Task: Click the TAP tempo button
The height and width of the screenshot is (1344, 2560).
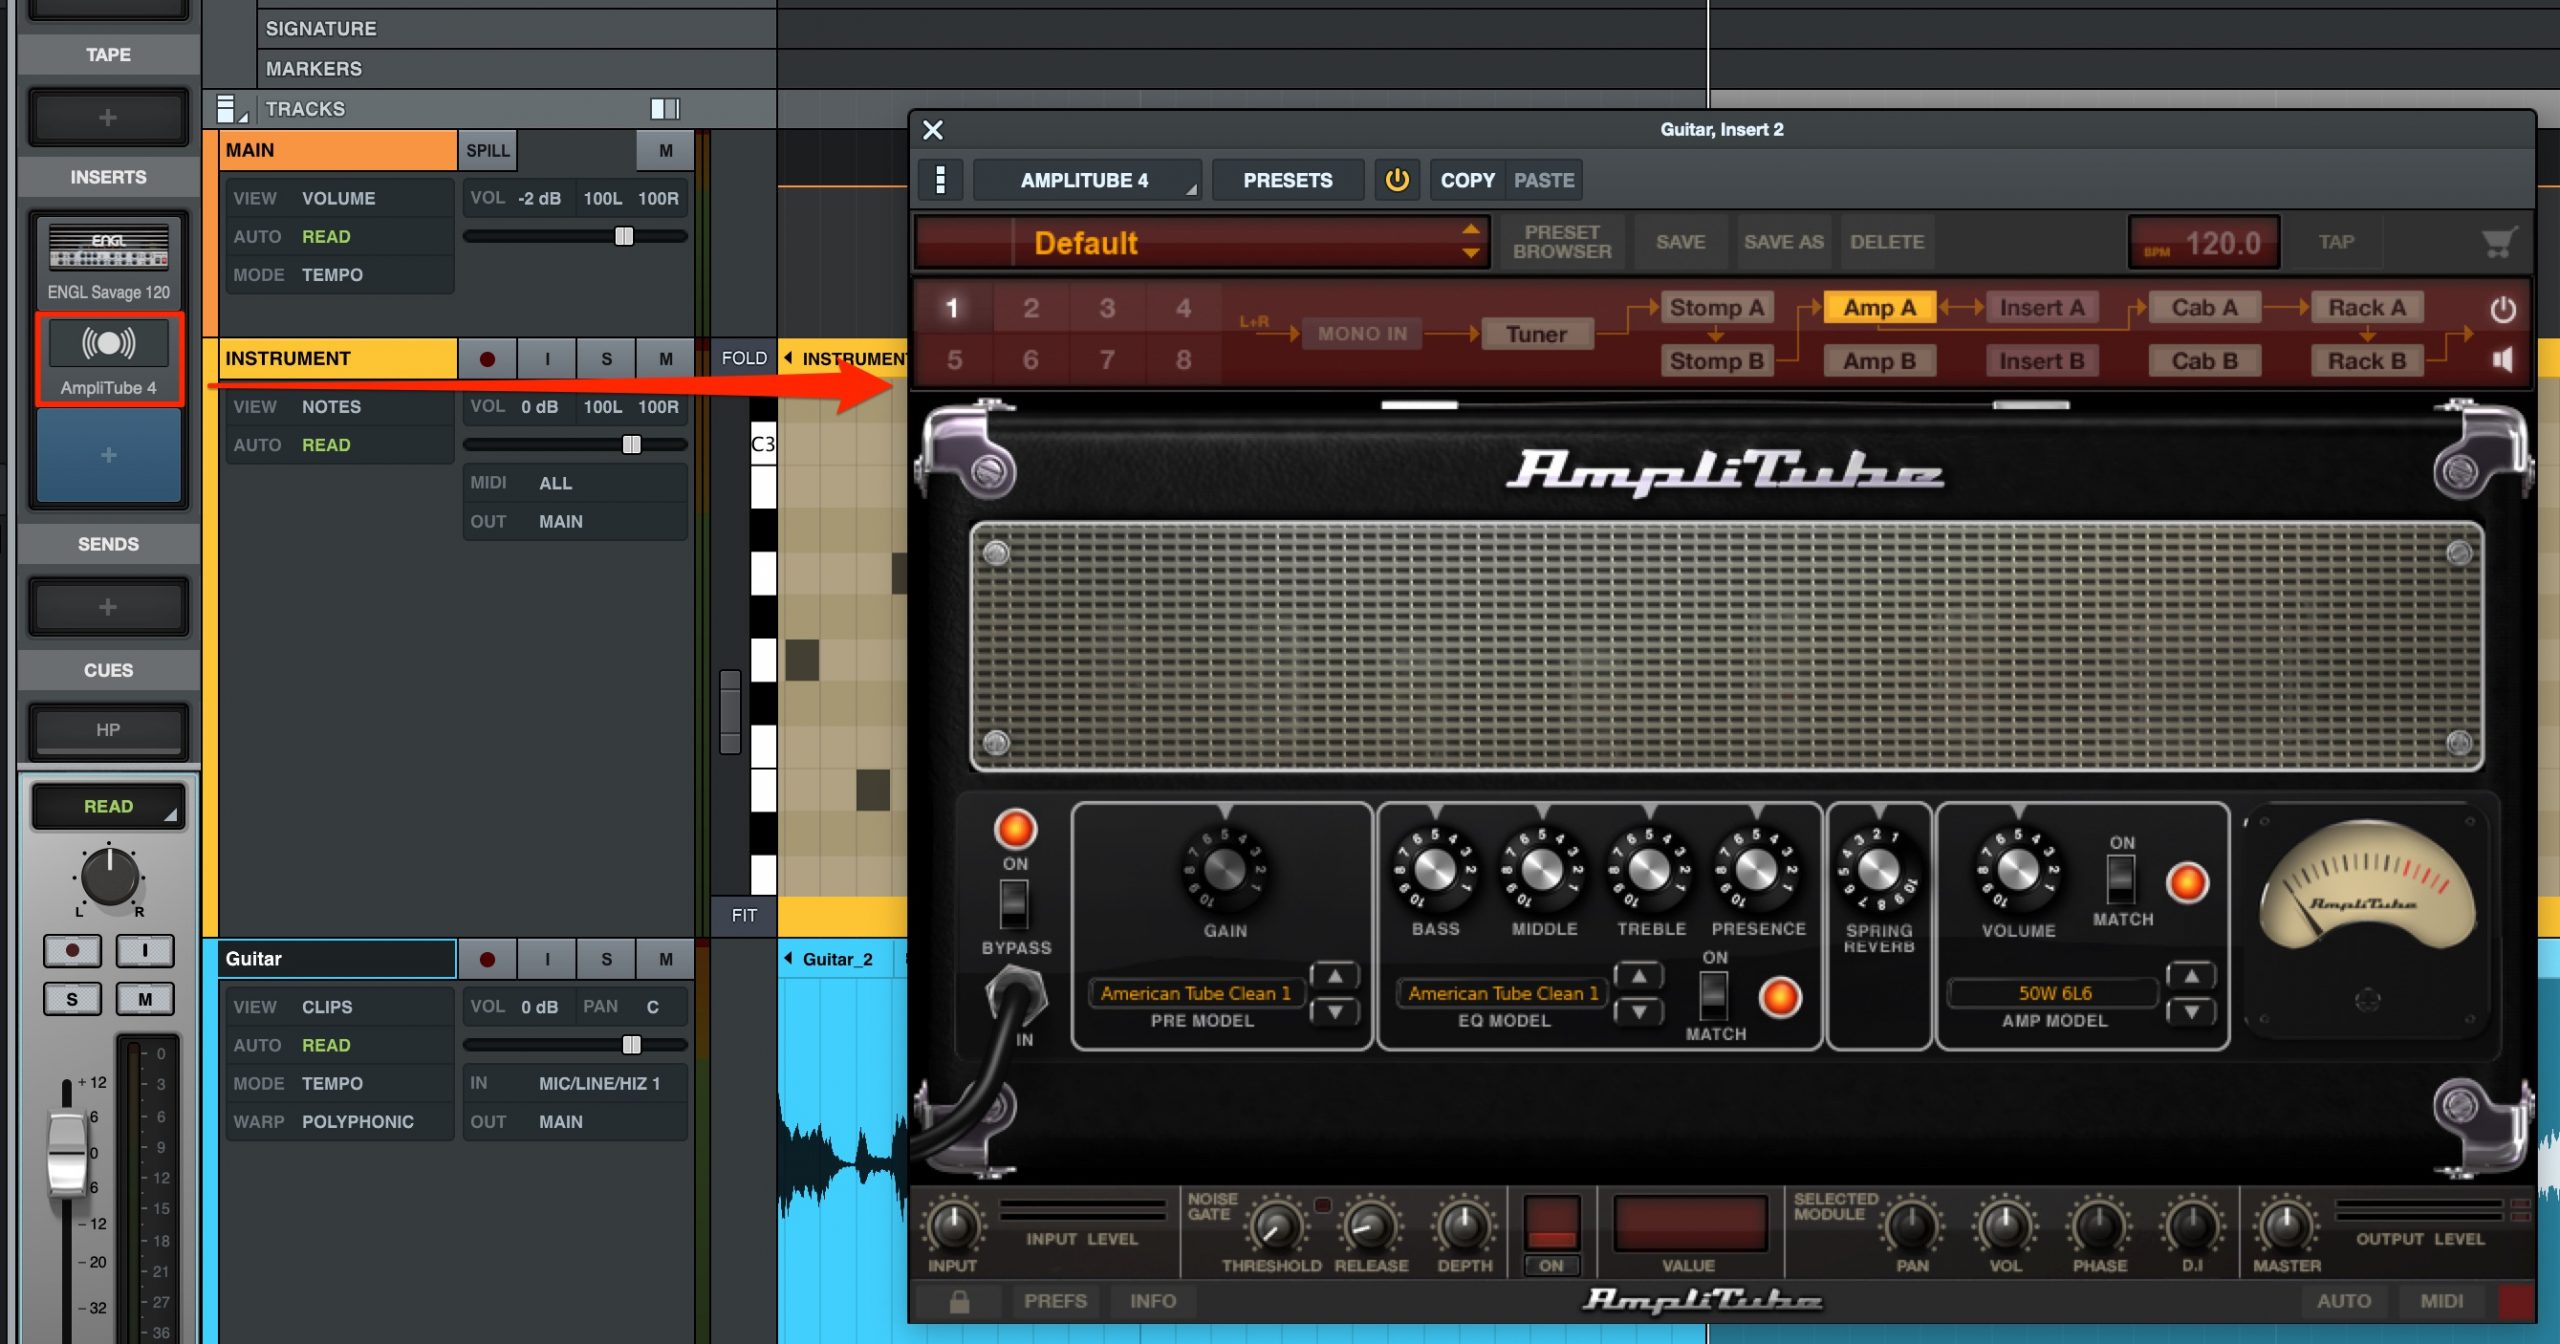Action: [x=2336, y=242]
